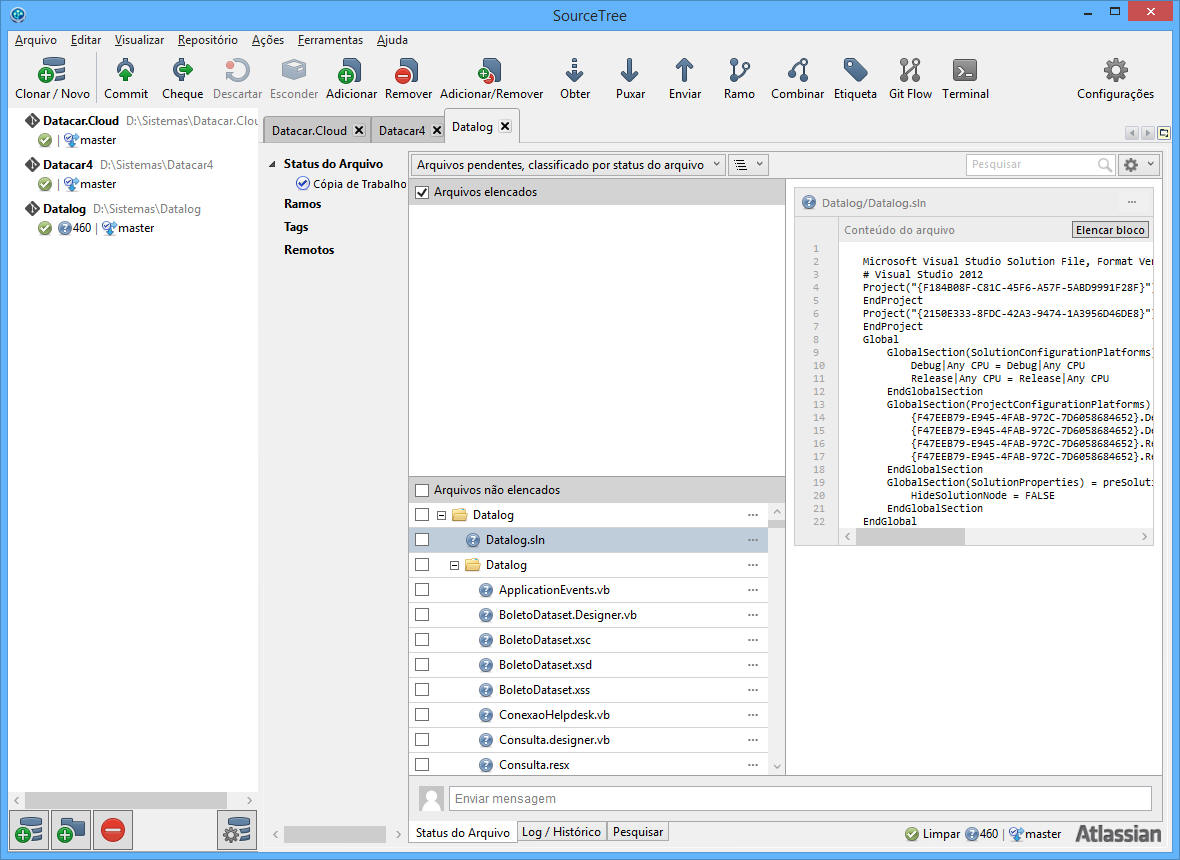Image resolution: width=1180 pixels, height=860 pixels.
Task: Click the Descartar toolbar icon
Action: coord(237,71)
